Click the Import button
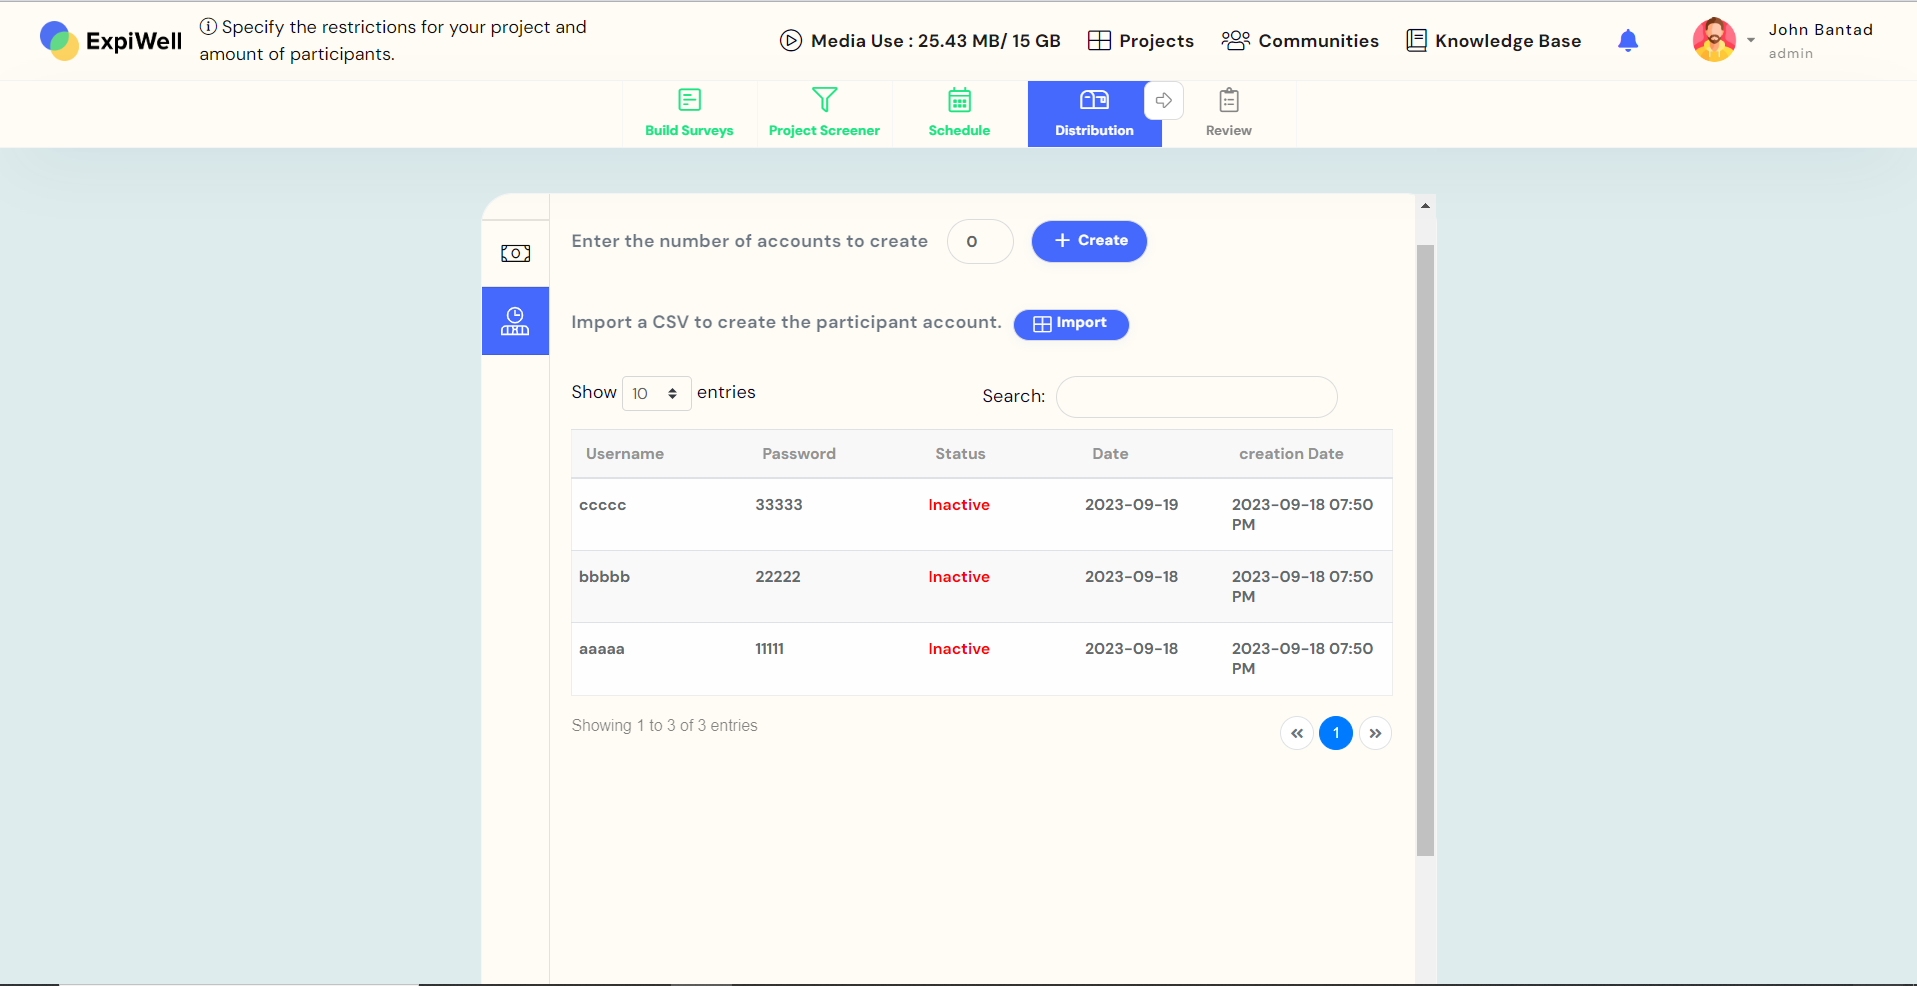This screenshot has width=1917, height=986. click(x=1070, y=324)
